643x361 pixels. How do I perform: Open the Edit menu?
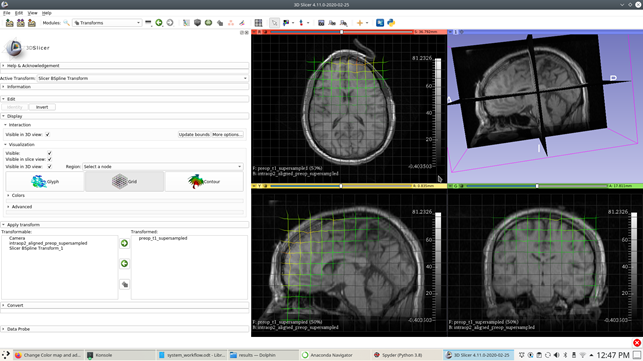19,13
